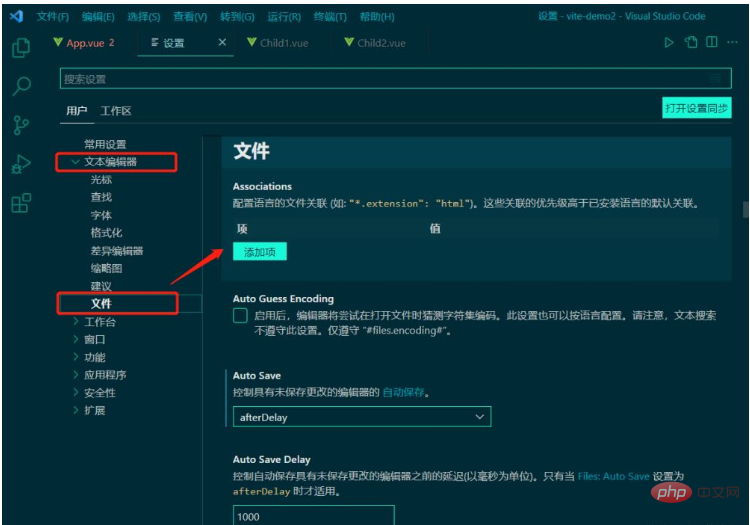Viewport: 750px width, 525px height.
Task: Follow the 自动保存 link in Auto Save
Action: click(x=403, y=393)
